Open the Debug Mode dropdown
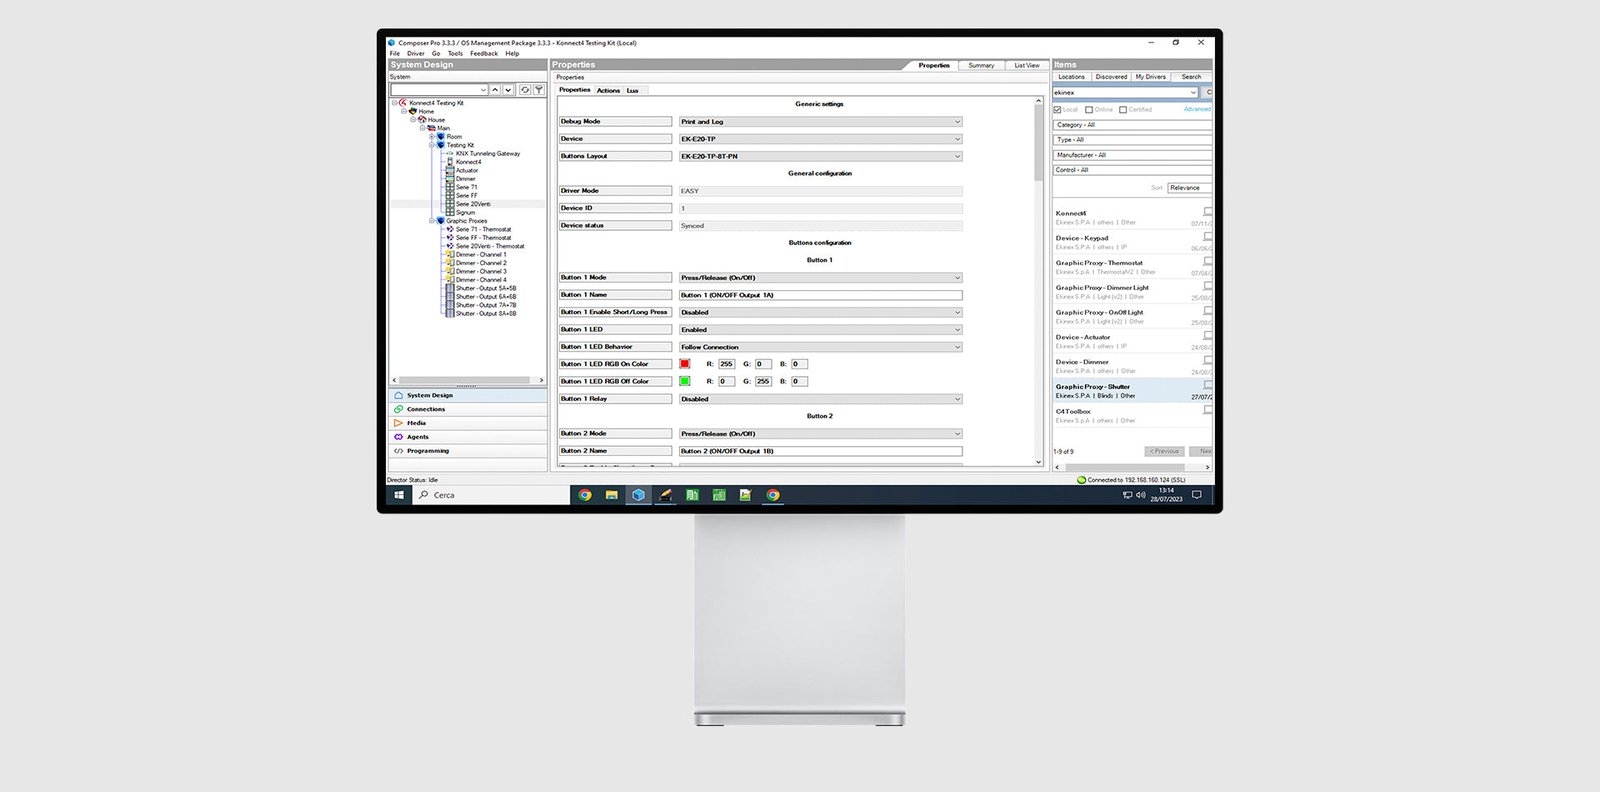Viewport: 1600px width, 792px height. 820,122
